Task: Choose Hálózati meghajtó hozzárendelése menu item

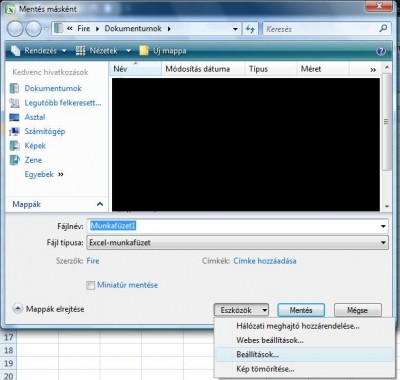Action: [x=298, y=326]
